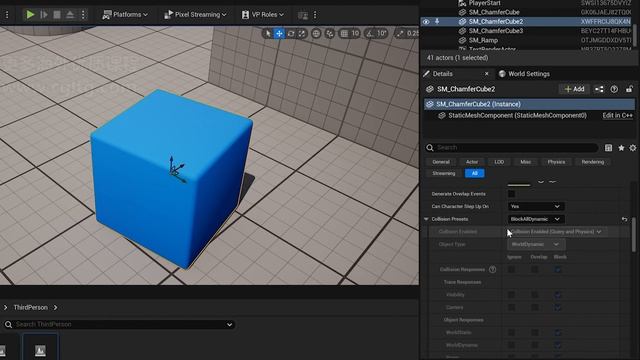Filter Details by Actor category
The width and height of the screenshot is (640, 360).
472,162
